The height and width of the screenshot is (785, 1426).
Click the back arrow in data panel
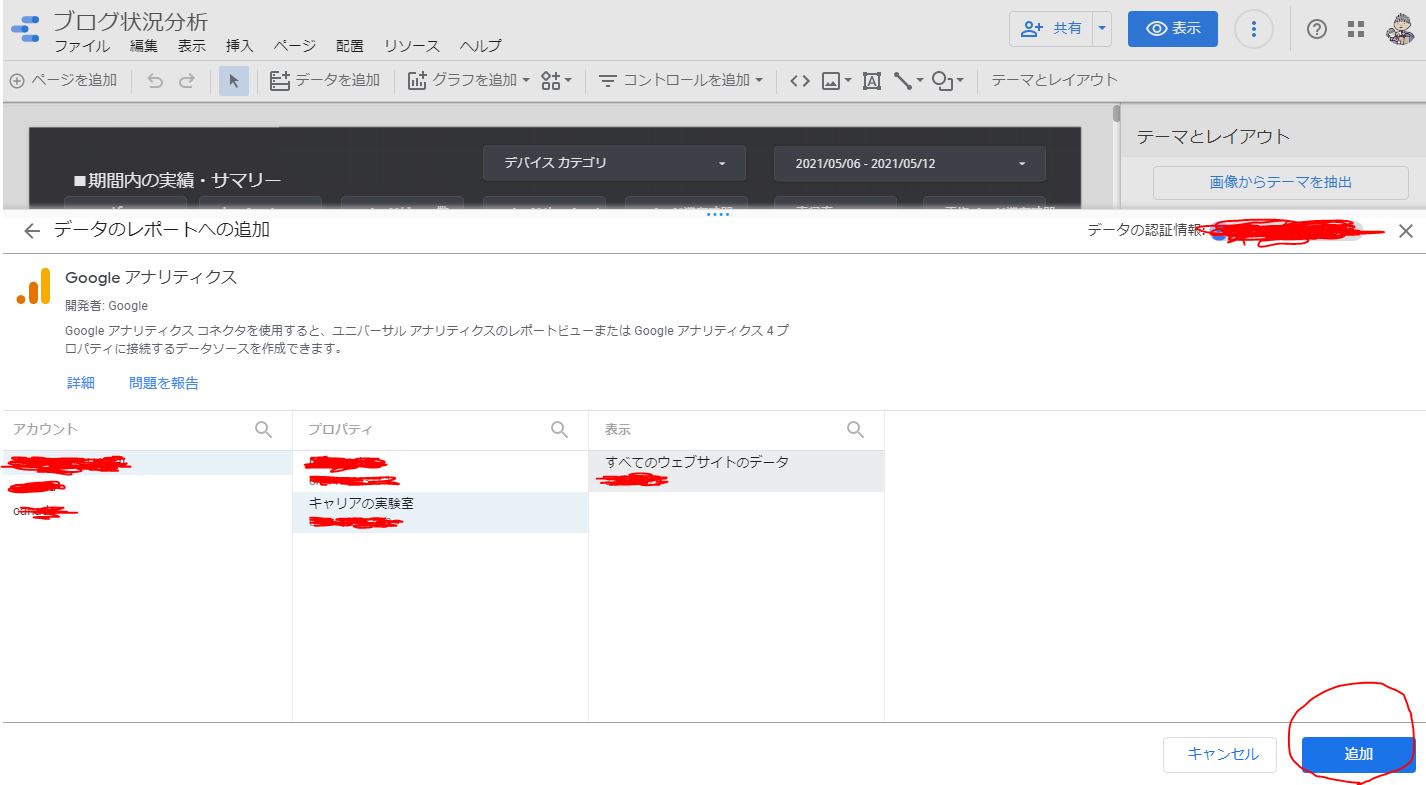[32, 231]
